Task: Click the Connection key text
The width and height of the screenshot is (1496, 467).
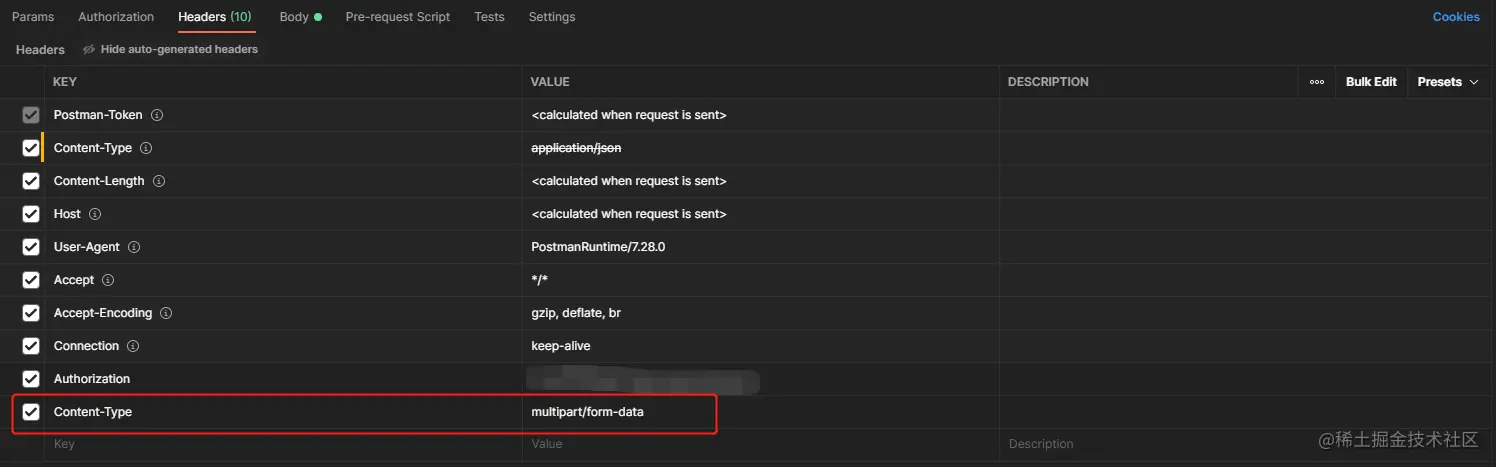Action: point(86,346)
